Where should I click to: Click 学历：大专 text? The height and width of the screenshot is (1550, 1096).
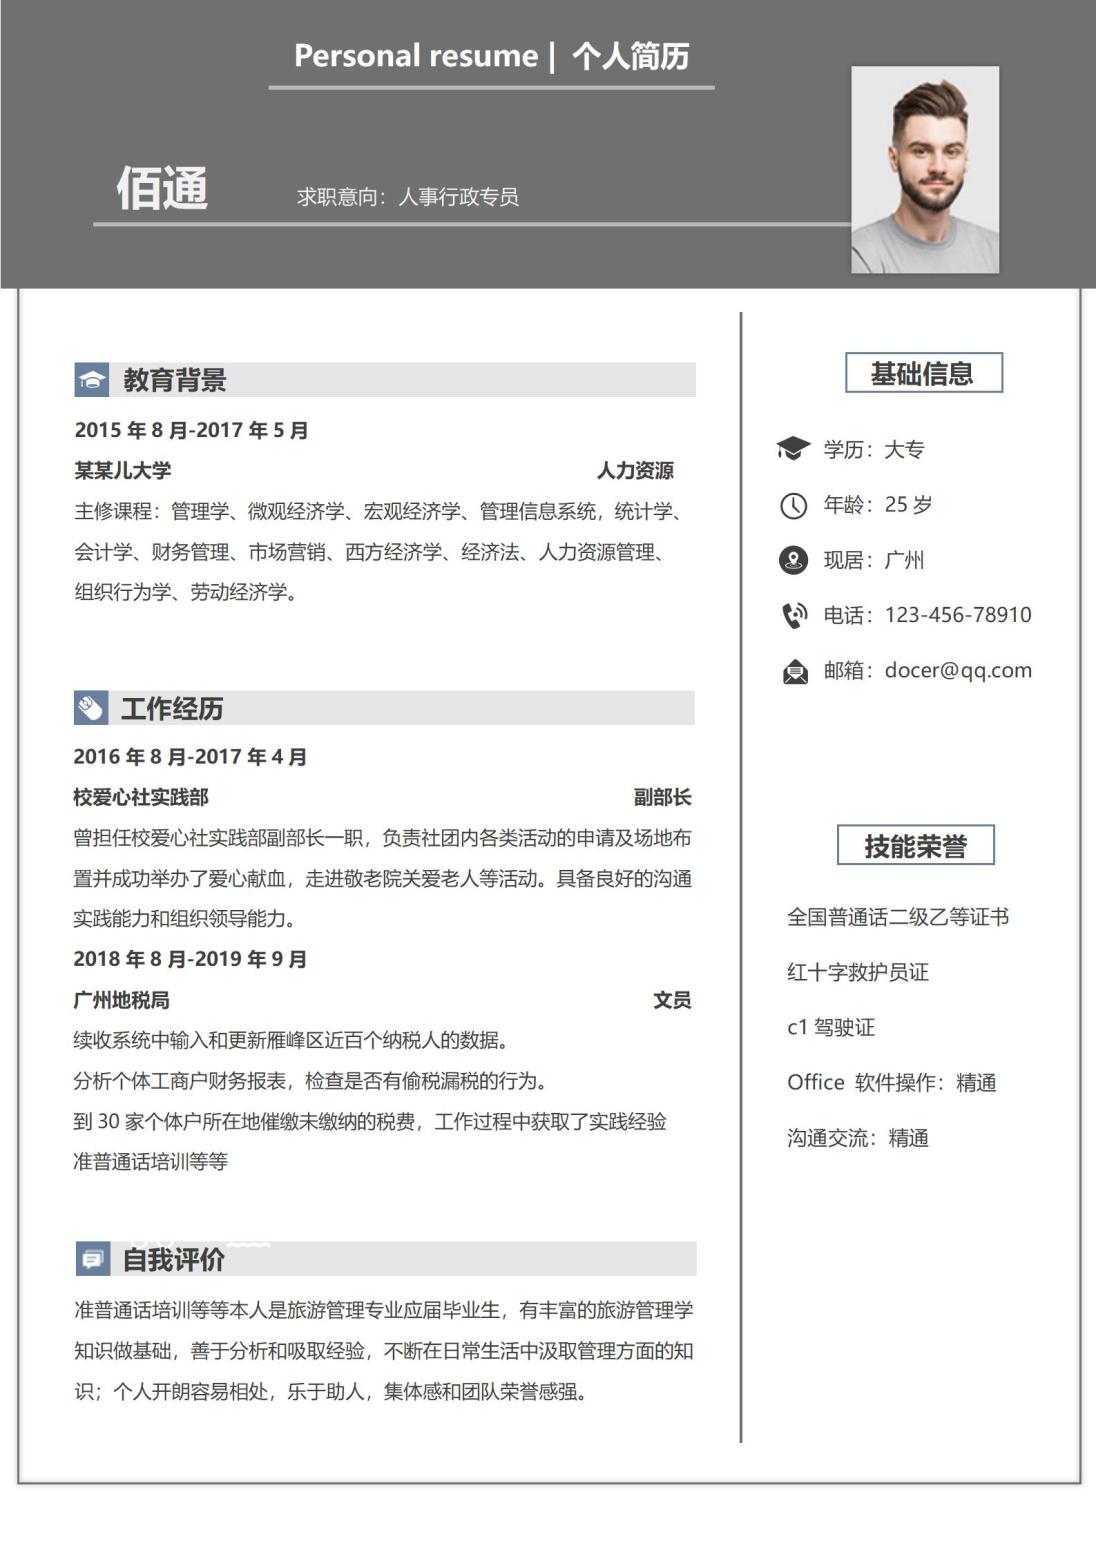874,450
